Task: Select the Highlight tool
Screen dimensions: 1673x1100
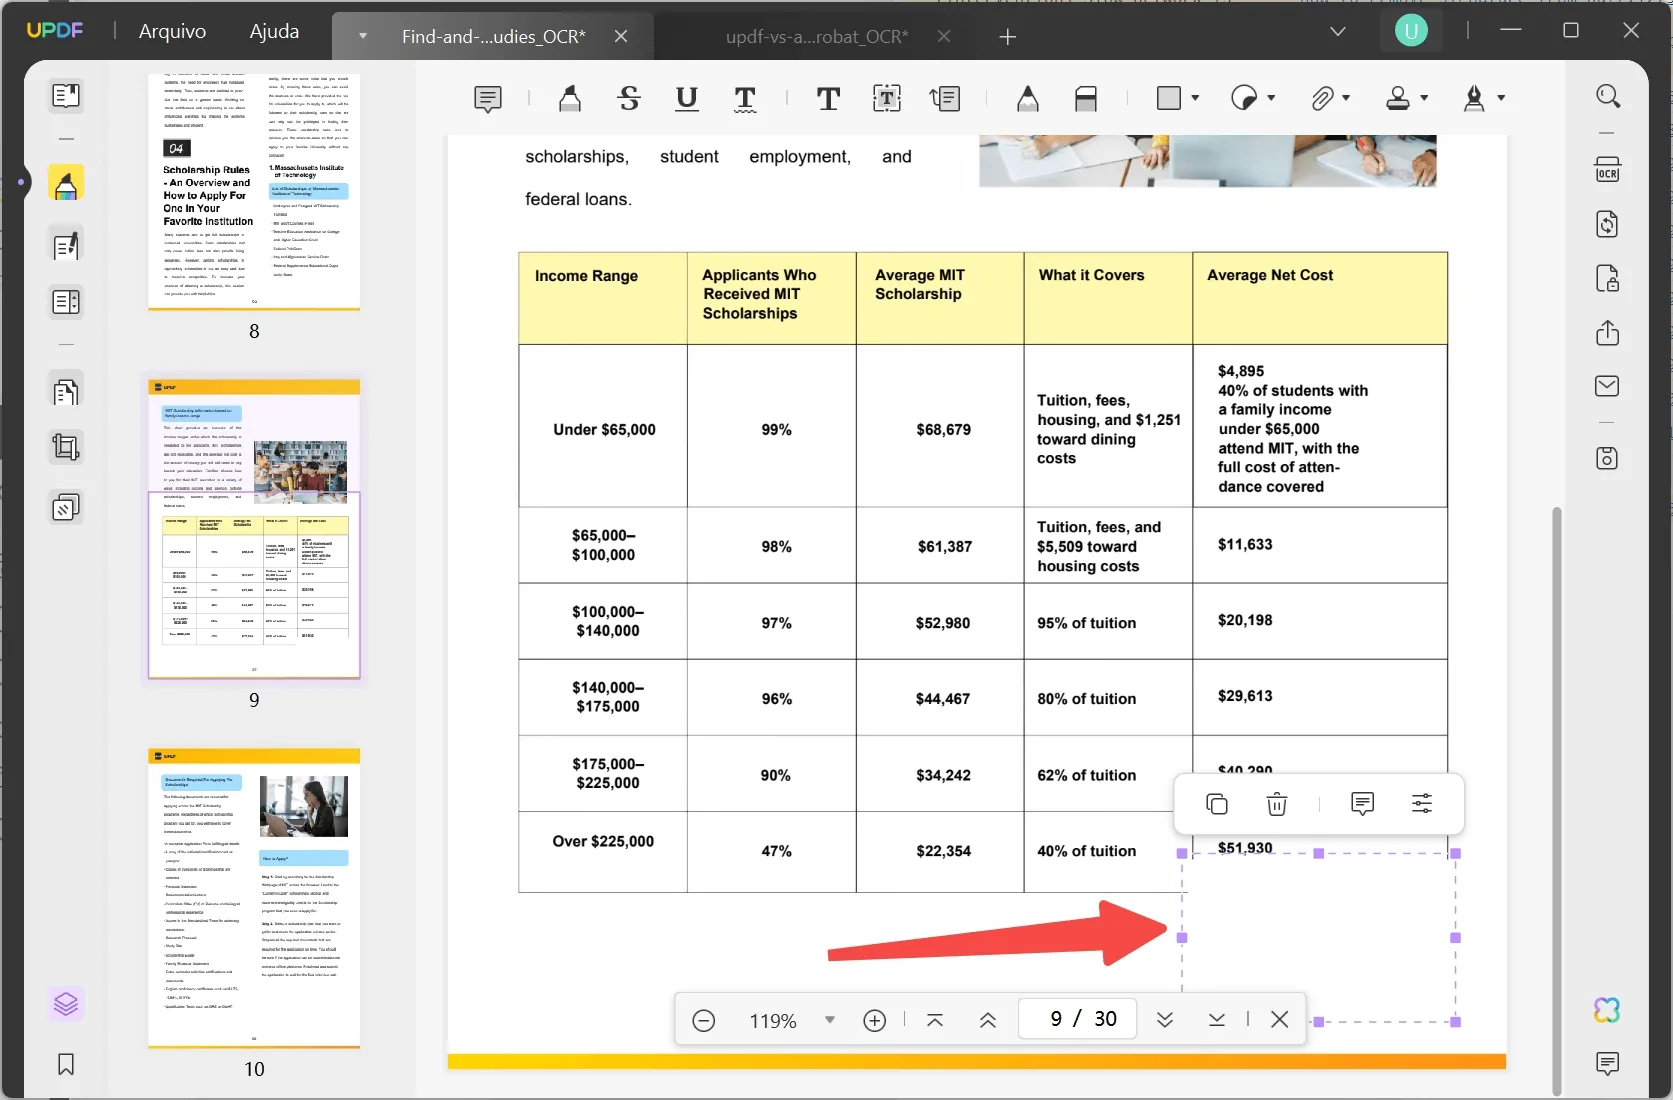Action: click(570, 98)
